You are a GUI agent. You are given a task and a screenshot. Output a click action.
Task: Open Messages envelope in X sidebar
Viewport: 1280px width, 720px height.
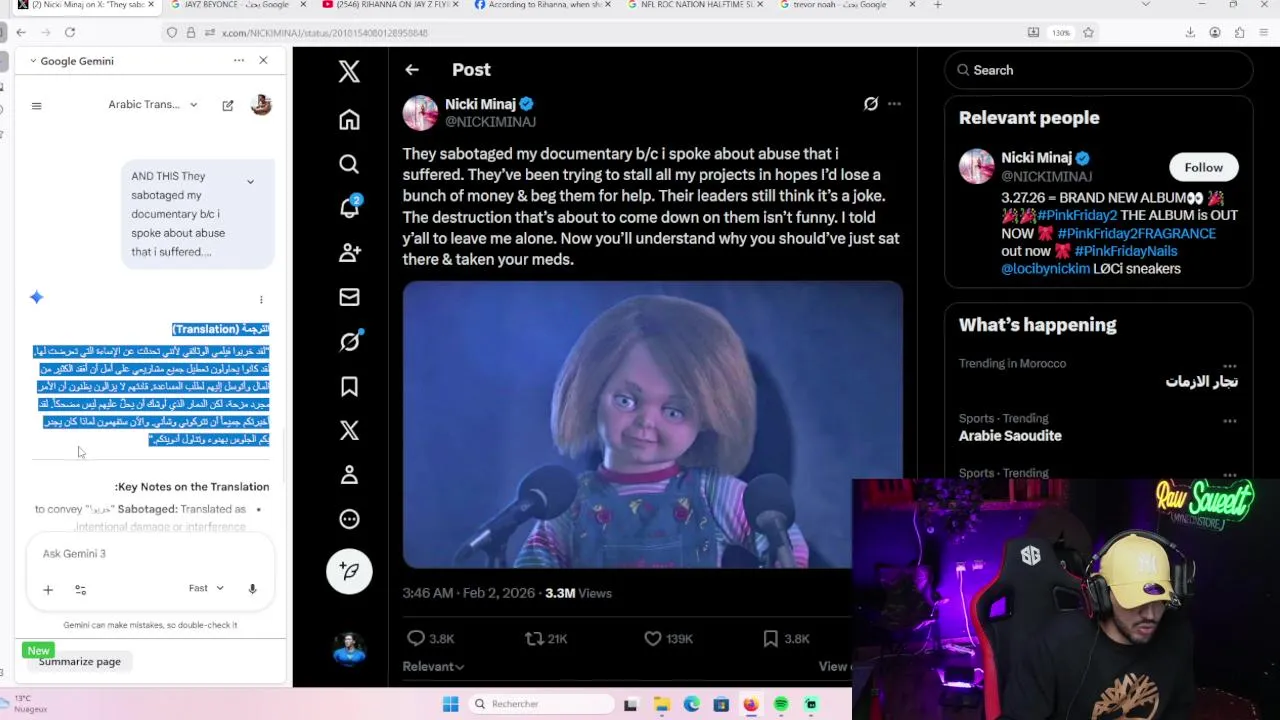pyautogui.click(x=349, y=297)
